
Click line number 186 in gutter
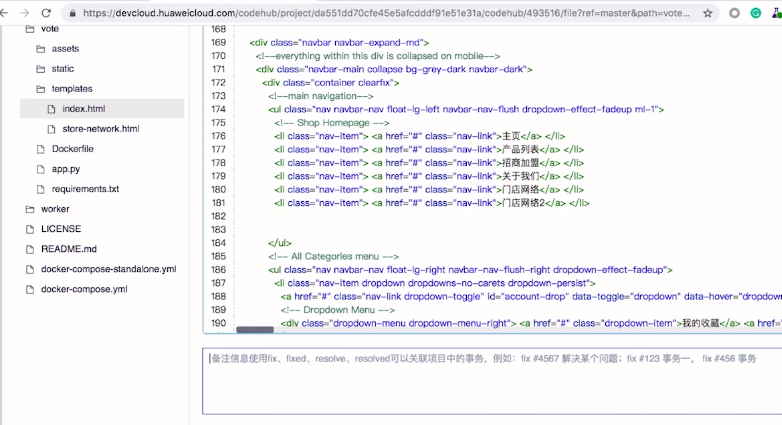coord(218,270)
